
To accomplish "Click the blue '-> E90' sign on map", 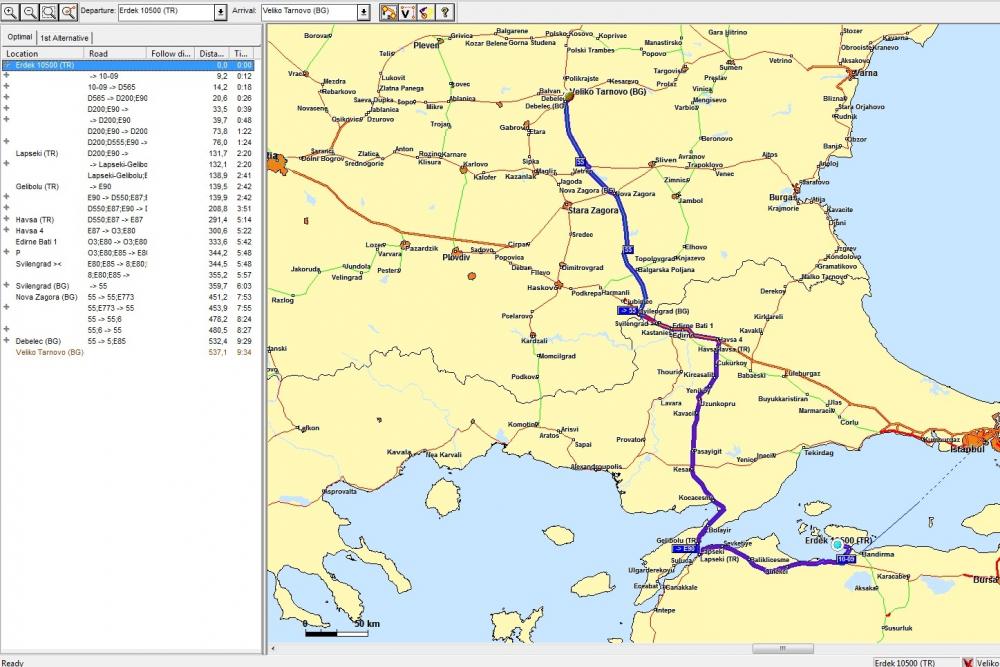I will tap(684, 549).
